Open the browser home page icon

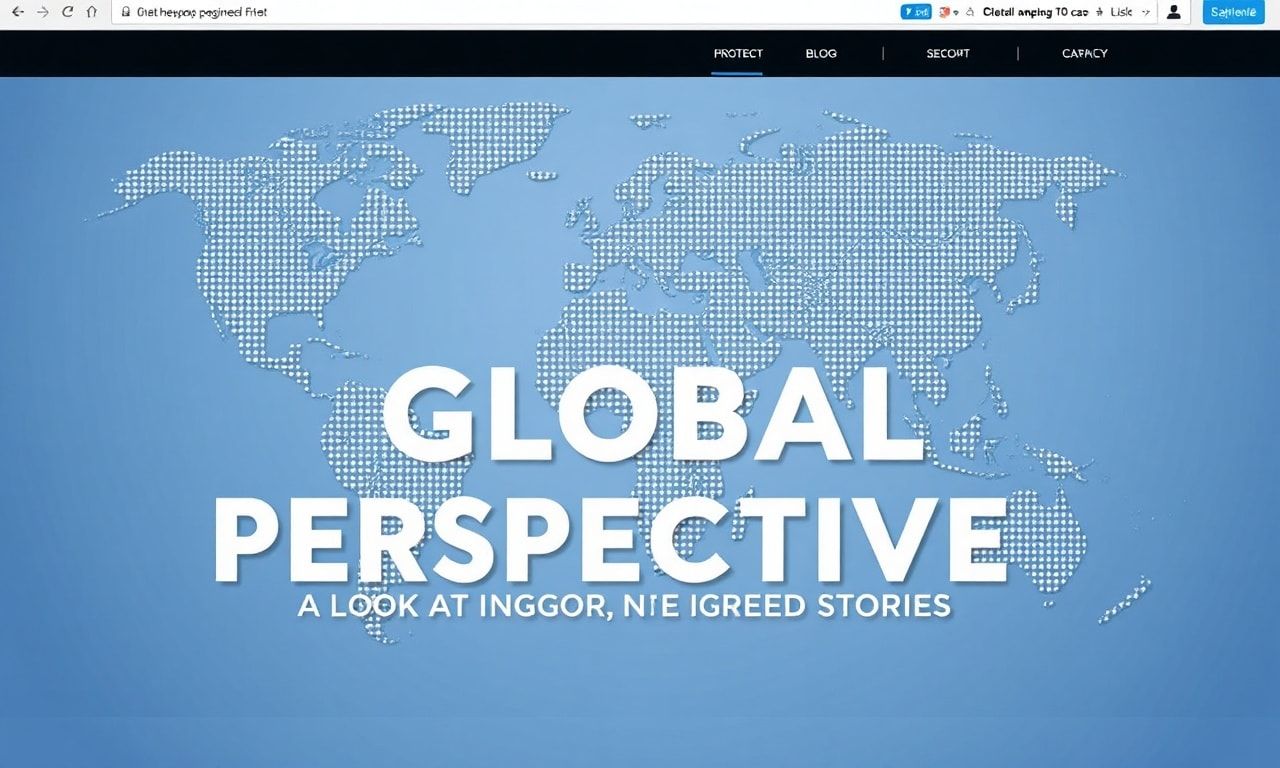tap(92, 12)
